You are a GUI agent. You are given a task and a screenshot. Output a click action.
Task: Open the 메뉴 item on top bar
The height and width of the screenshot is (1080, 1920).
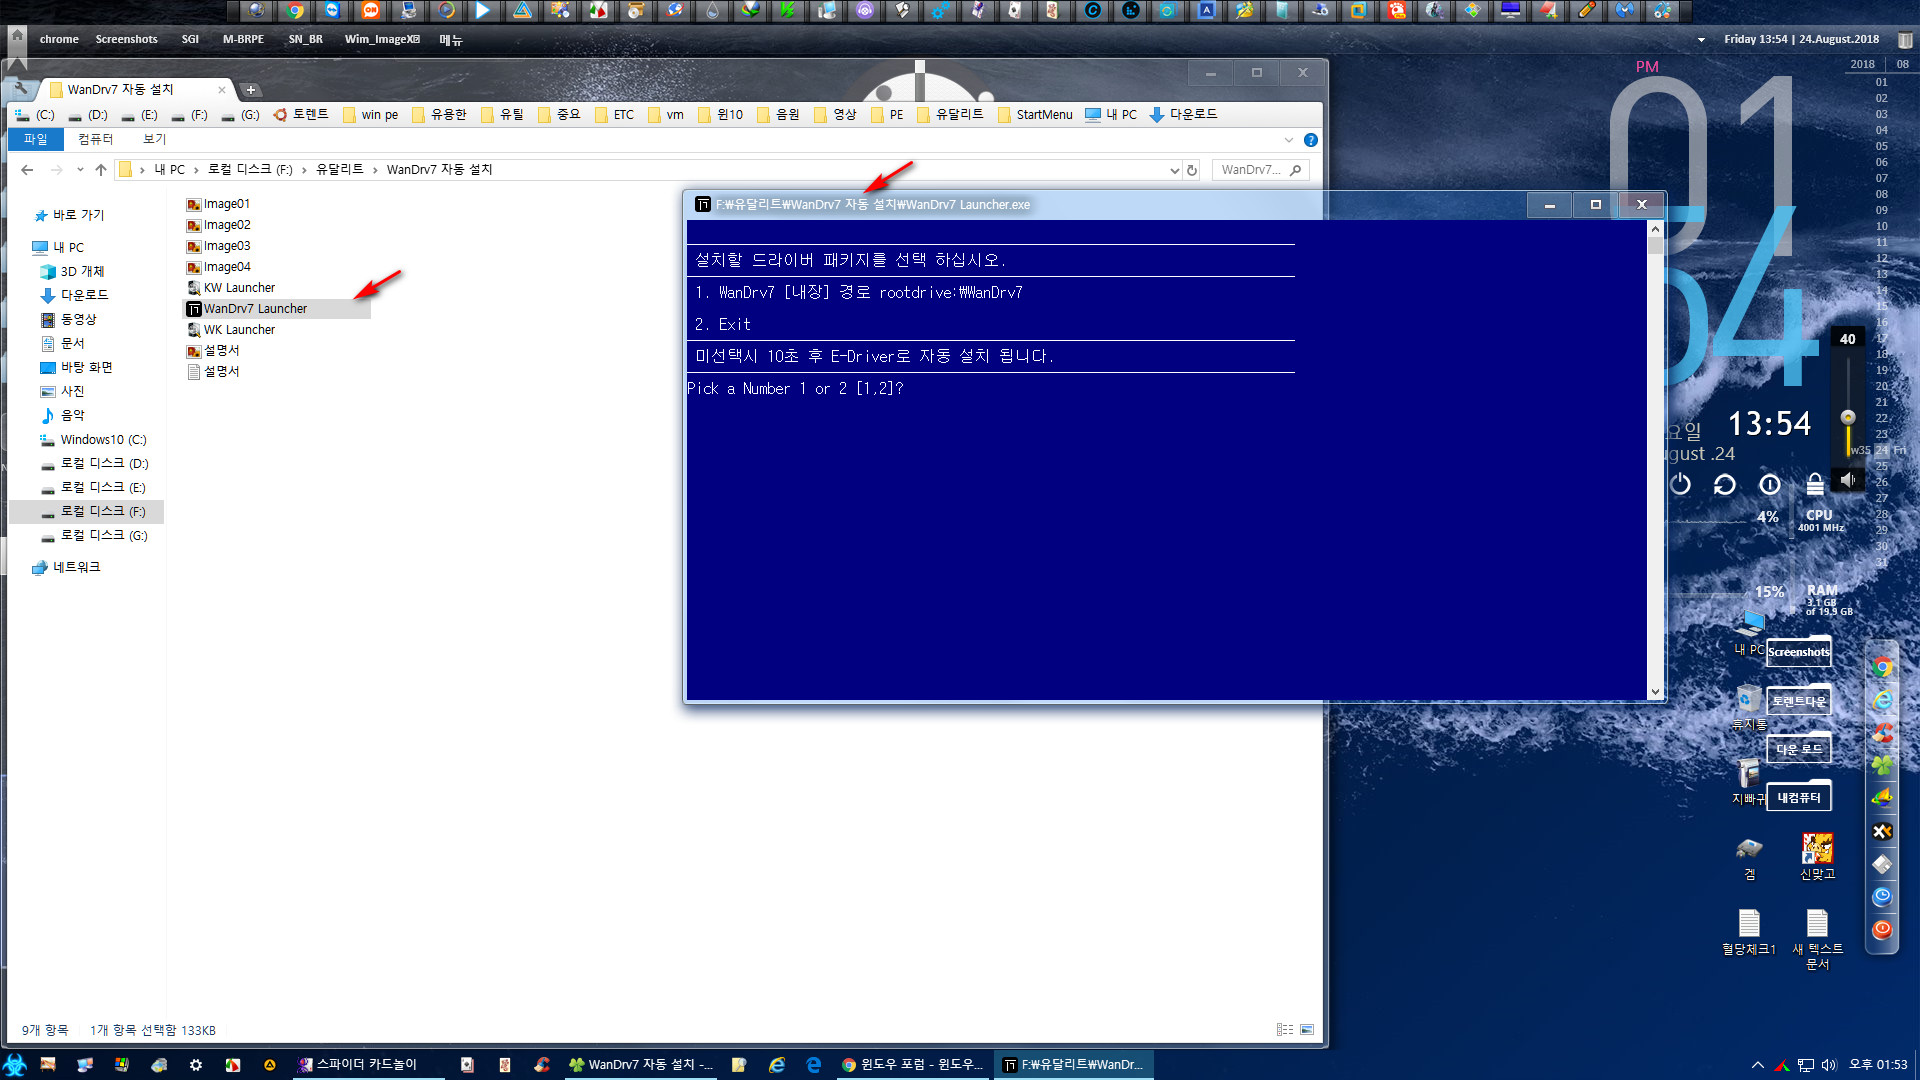tap(451, 40)
